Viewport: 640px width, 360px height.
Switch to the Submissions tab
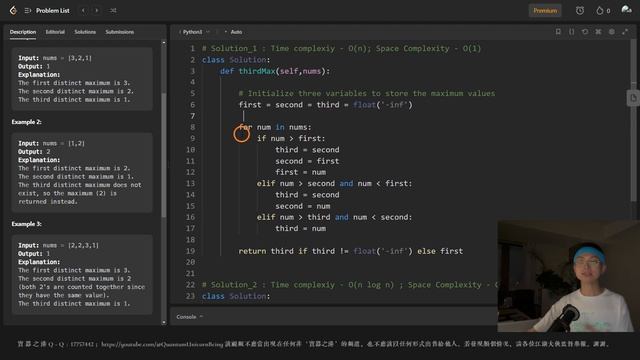(120, 32)
